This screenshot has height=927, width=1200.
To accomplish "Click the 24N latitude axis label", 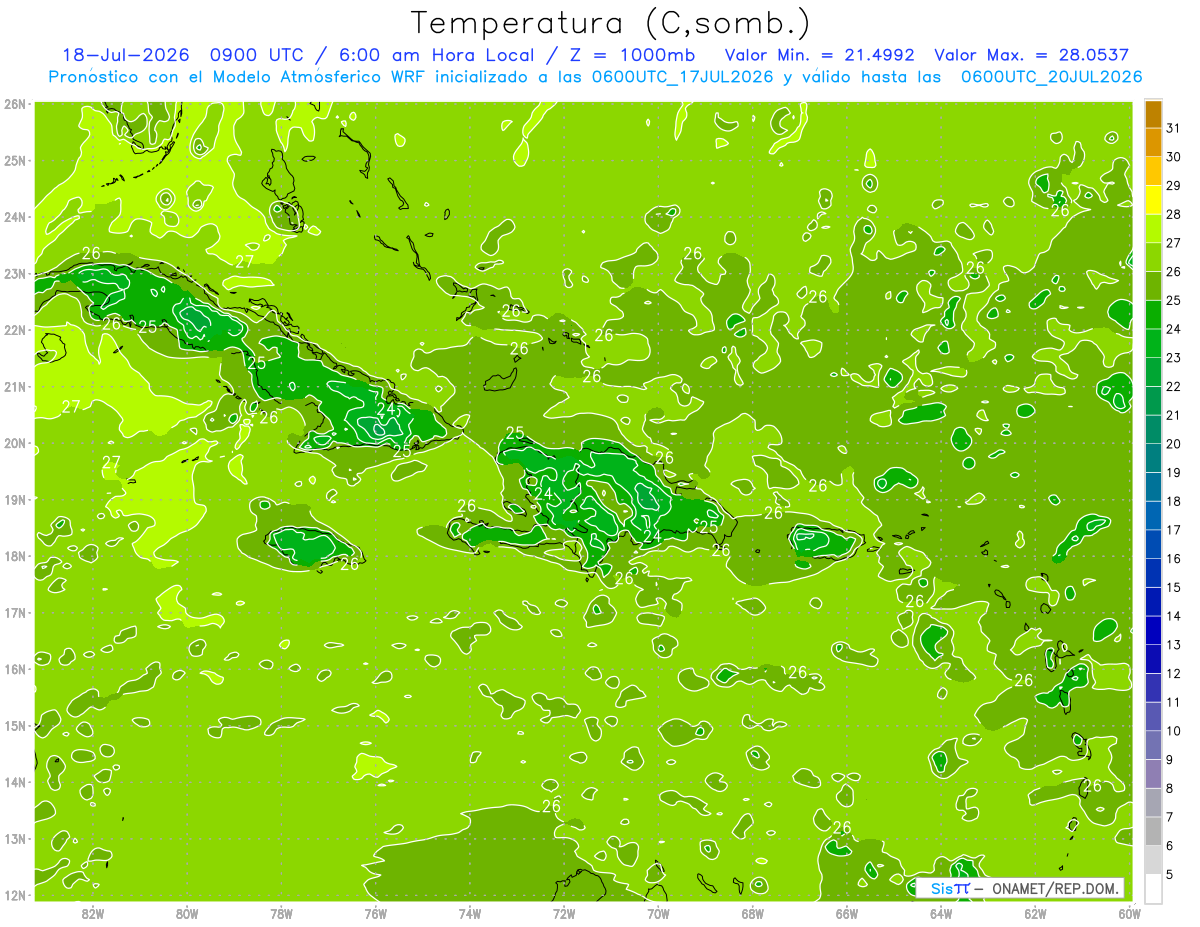I will (x=15, y=217).
